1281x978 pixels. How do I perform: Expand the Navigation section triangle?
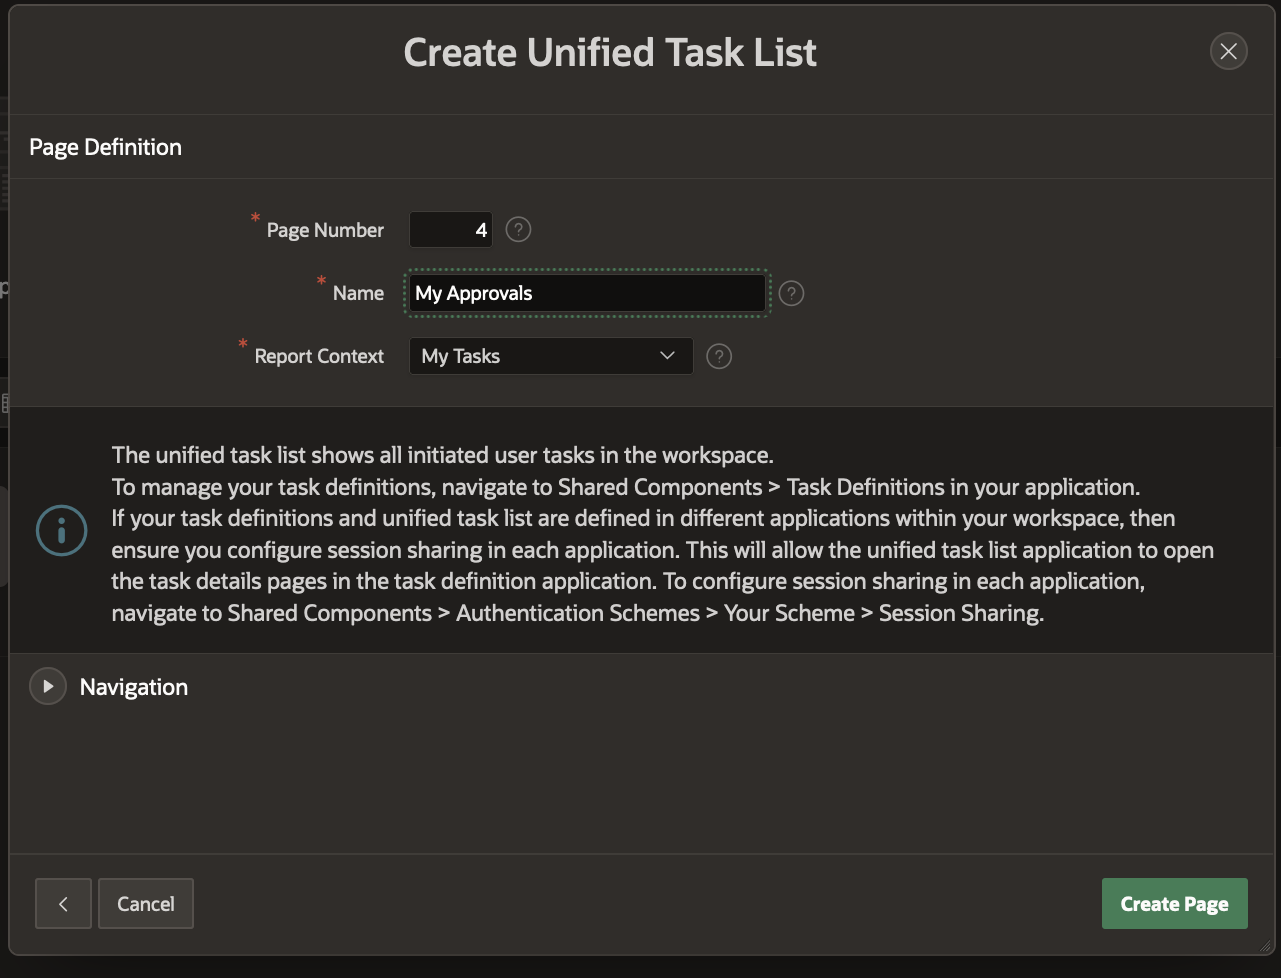47,687
